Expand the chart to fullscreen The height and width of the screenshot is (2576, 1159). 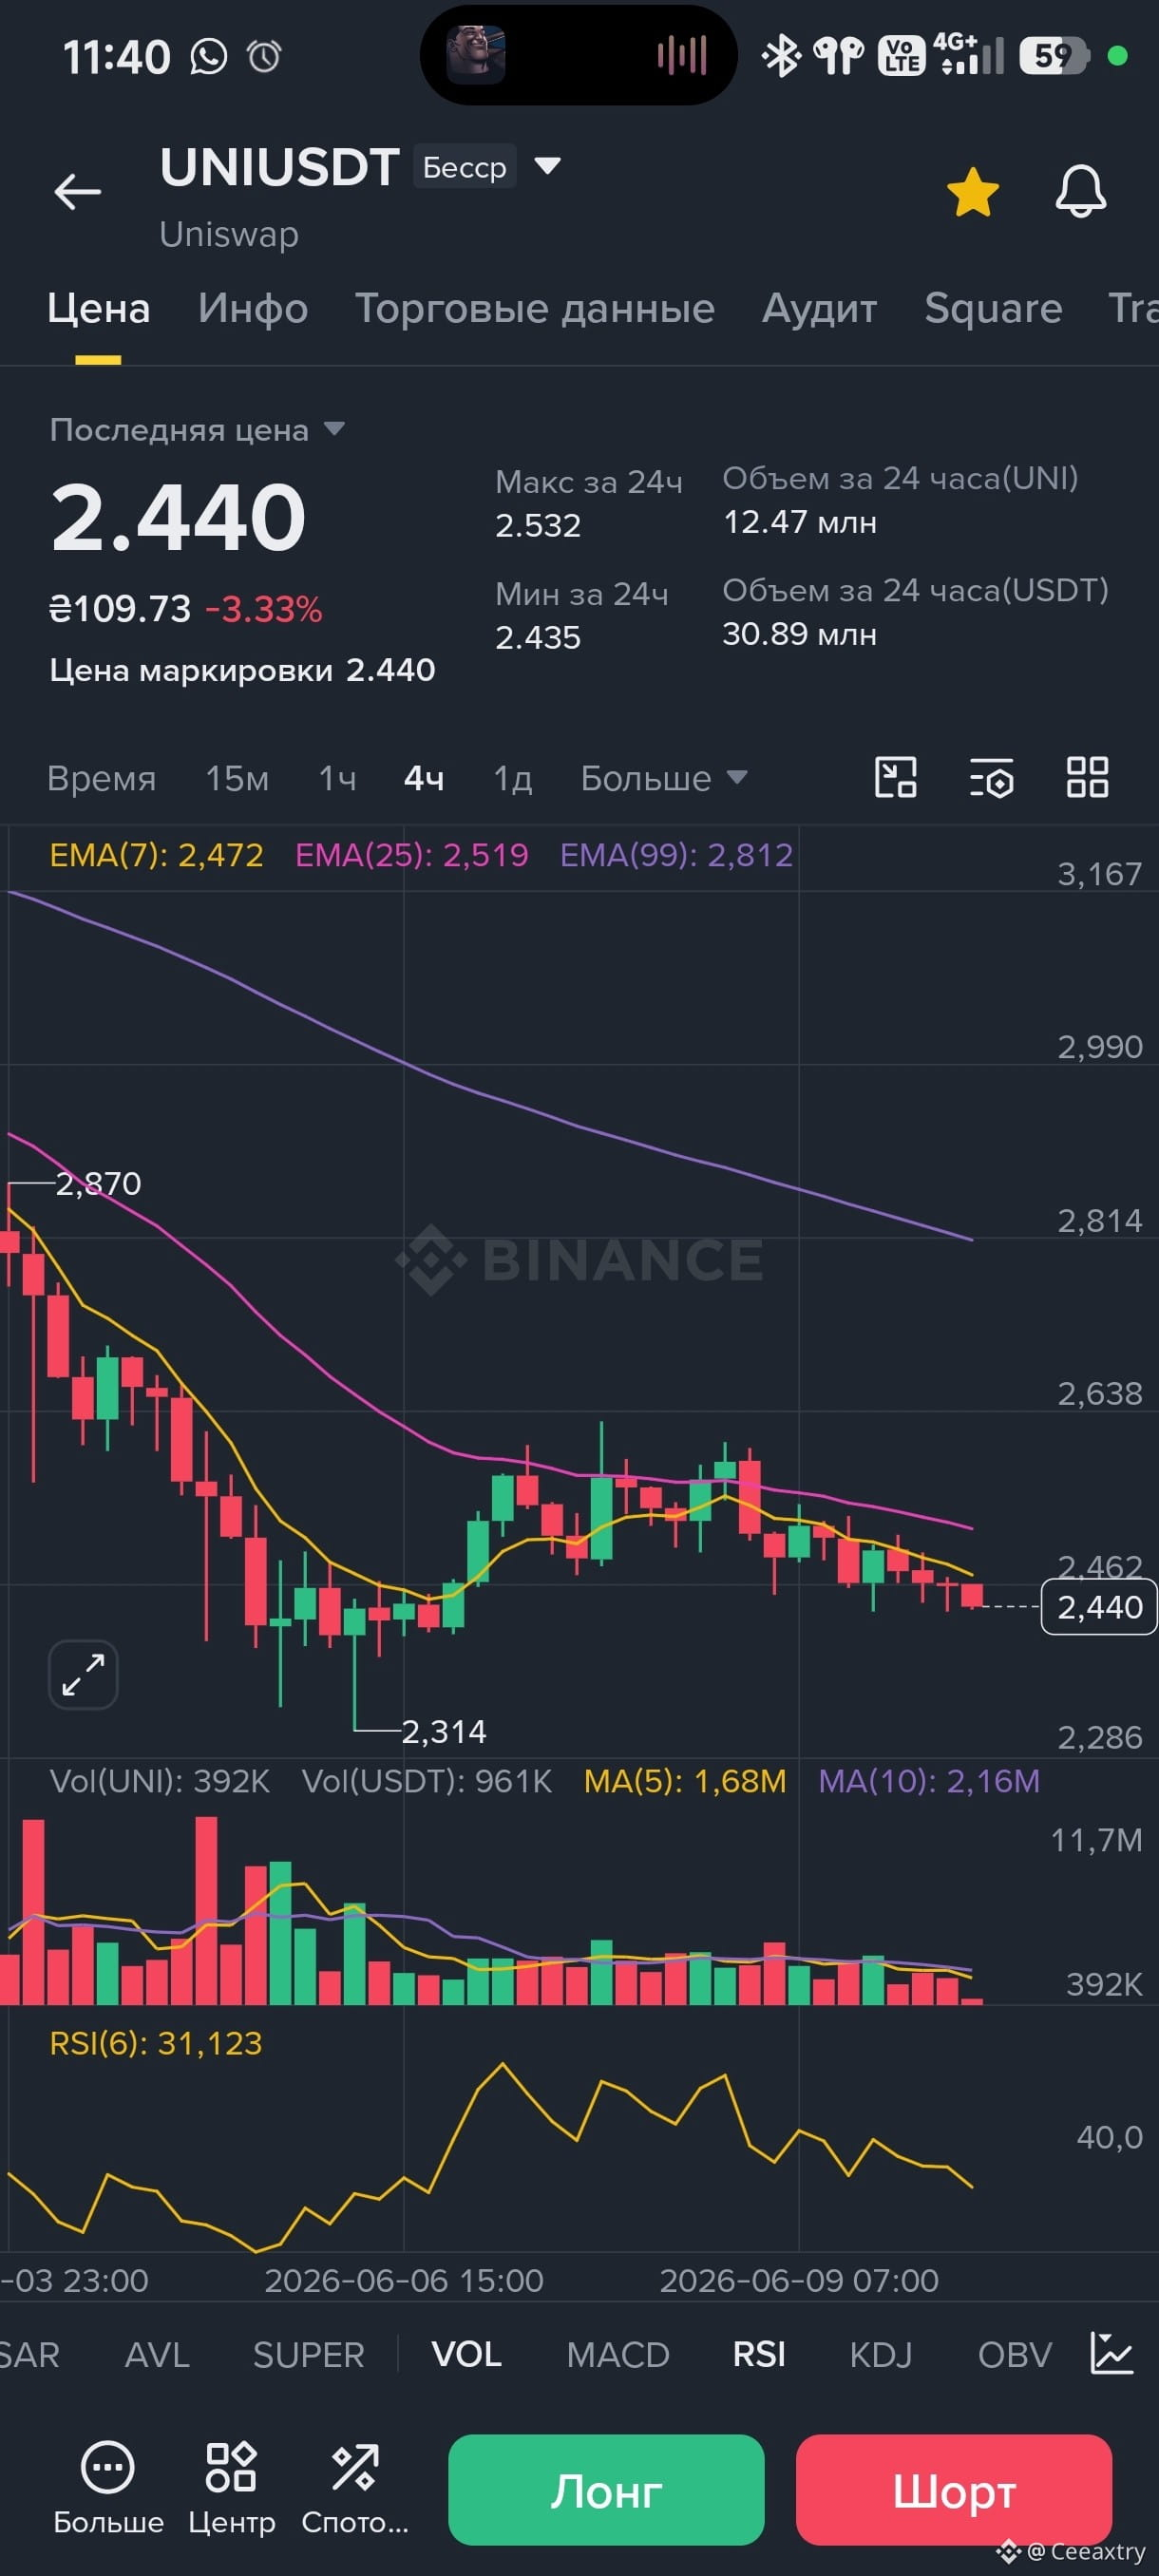tap(83, 1675)
